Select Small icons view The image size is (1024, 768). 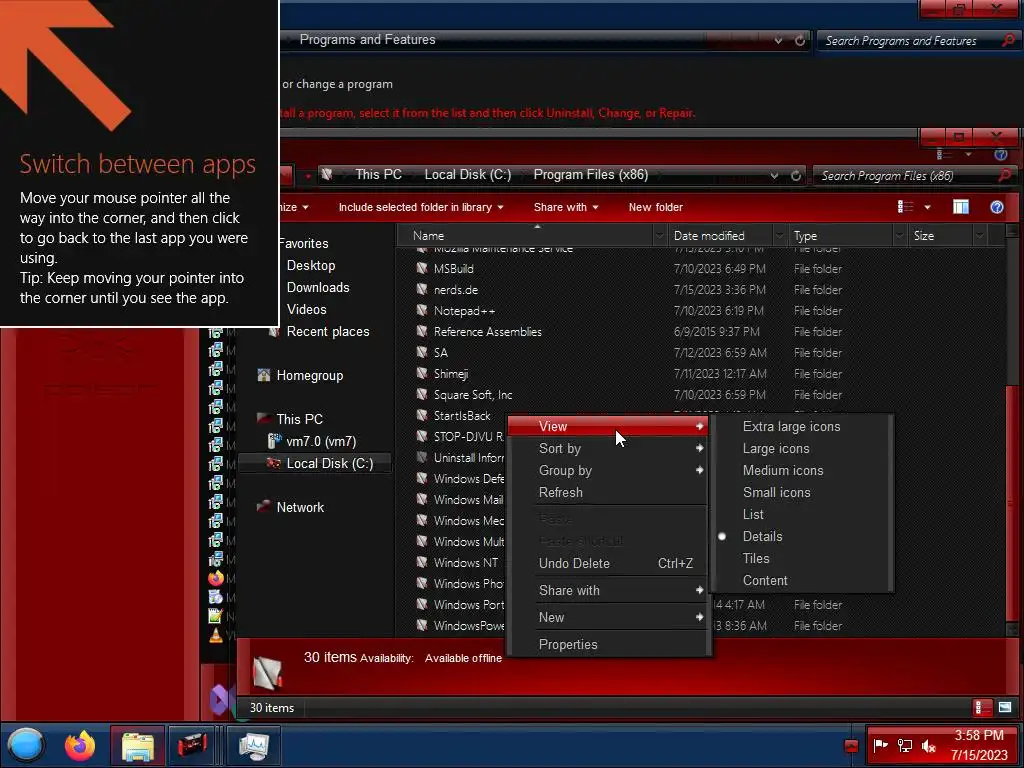click(803, 492)
